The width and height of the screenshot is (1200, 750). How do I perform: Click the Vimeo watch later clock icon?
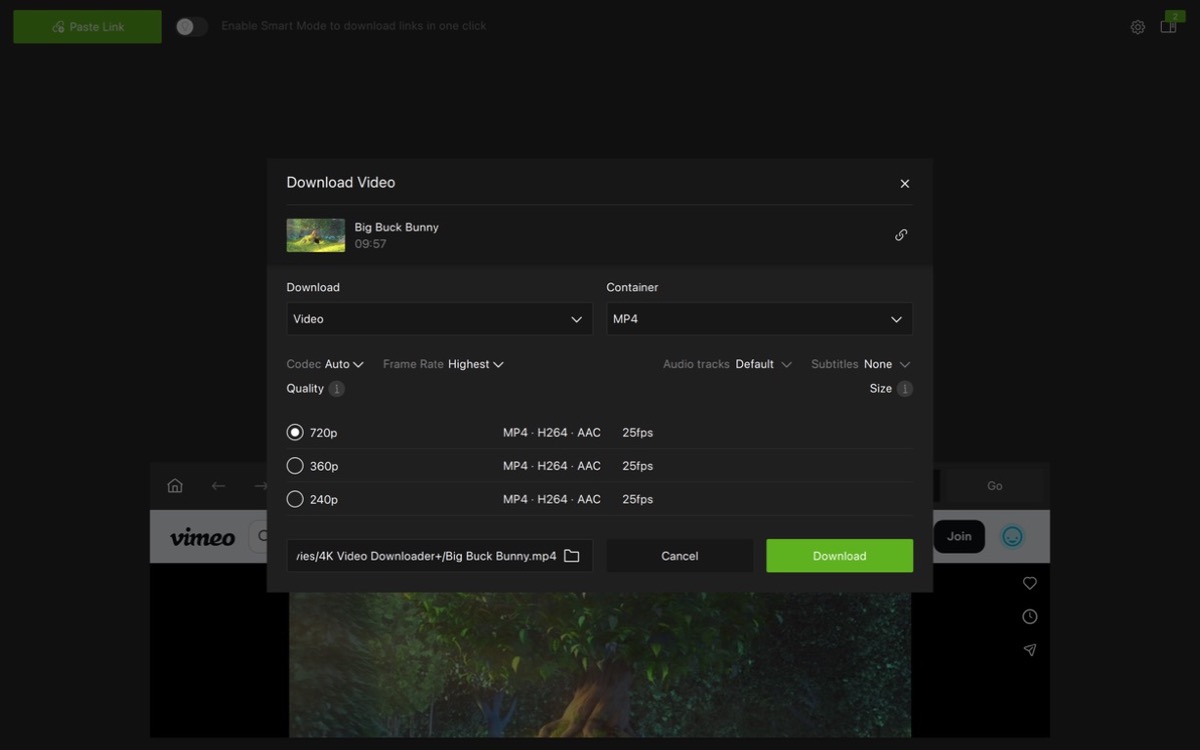tap(1030, 617)
